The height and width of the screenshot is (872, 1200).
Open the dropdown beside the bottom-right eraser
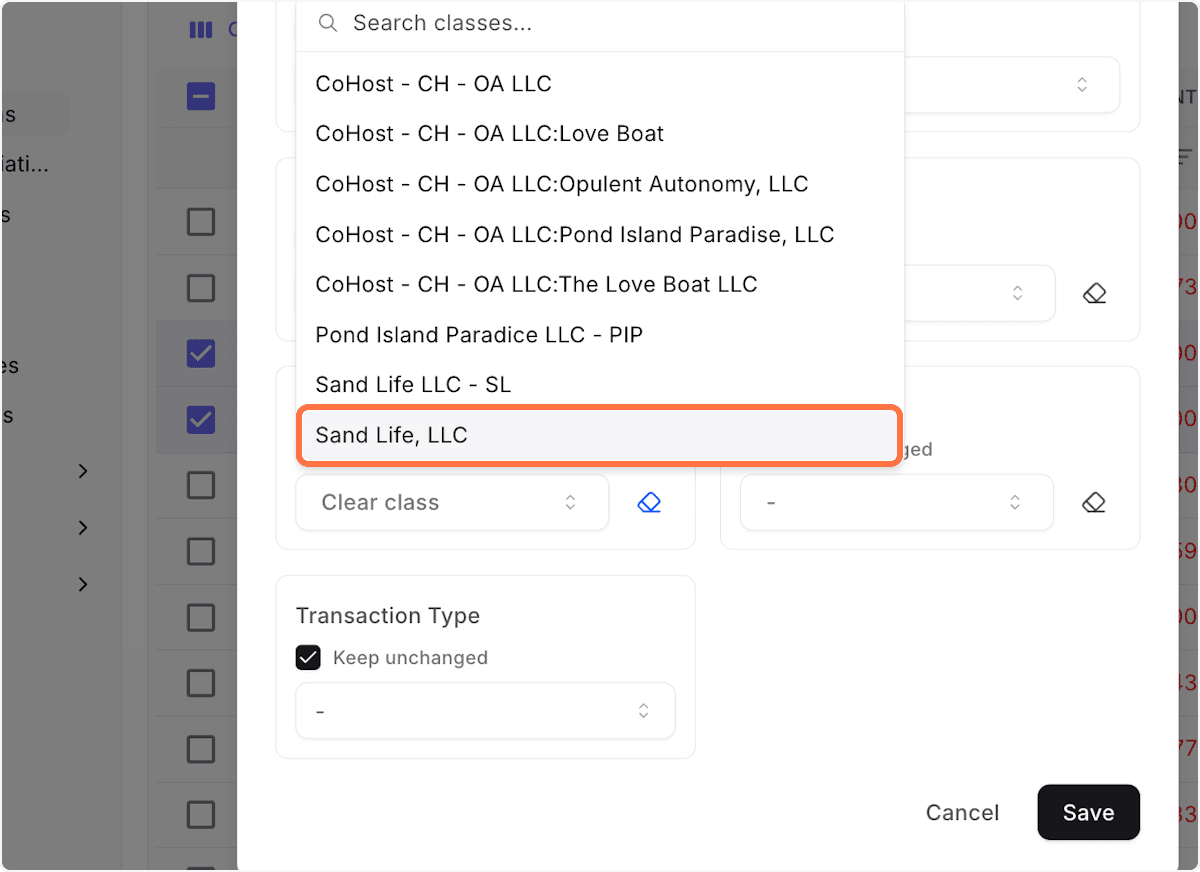[x=896, y=502]
